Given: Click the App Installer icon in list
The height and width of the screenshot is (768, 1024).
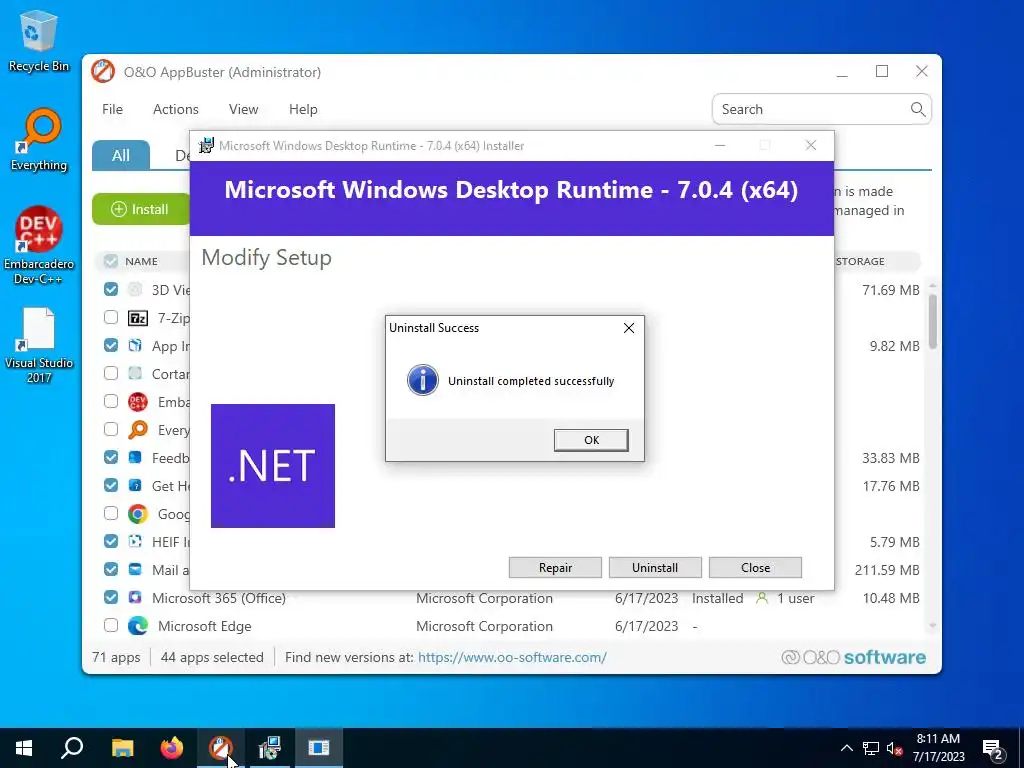Looking at the screenshot, I should pyautogui.click(x=135, y=345).
